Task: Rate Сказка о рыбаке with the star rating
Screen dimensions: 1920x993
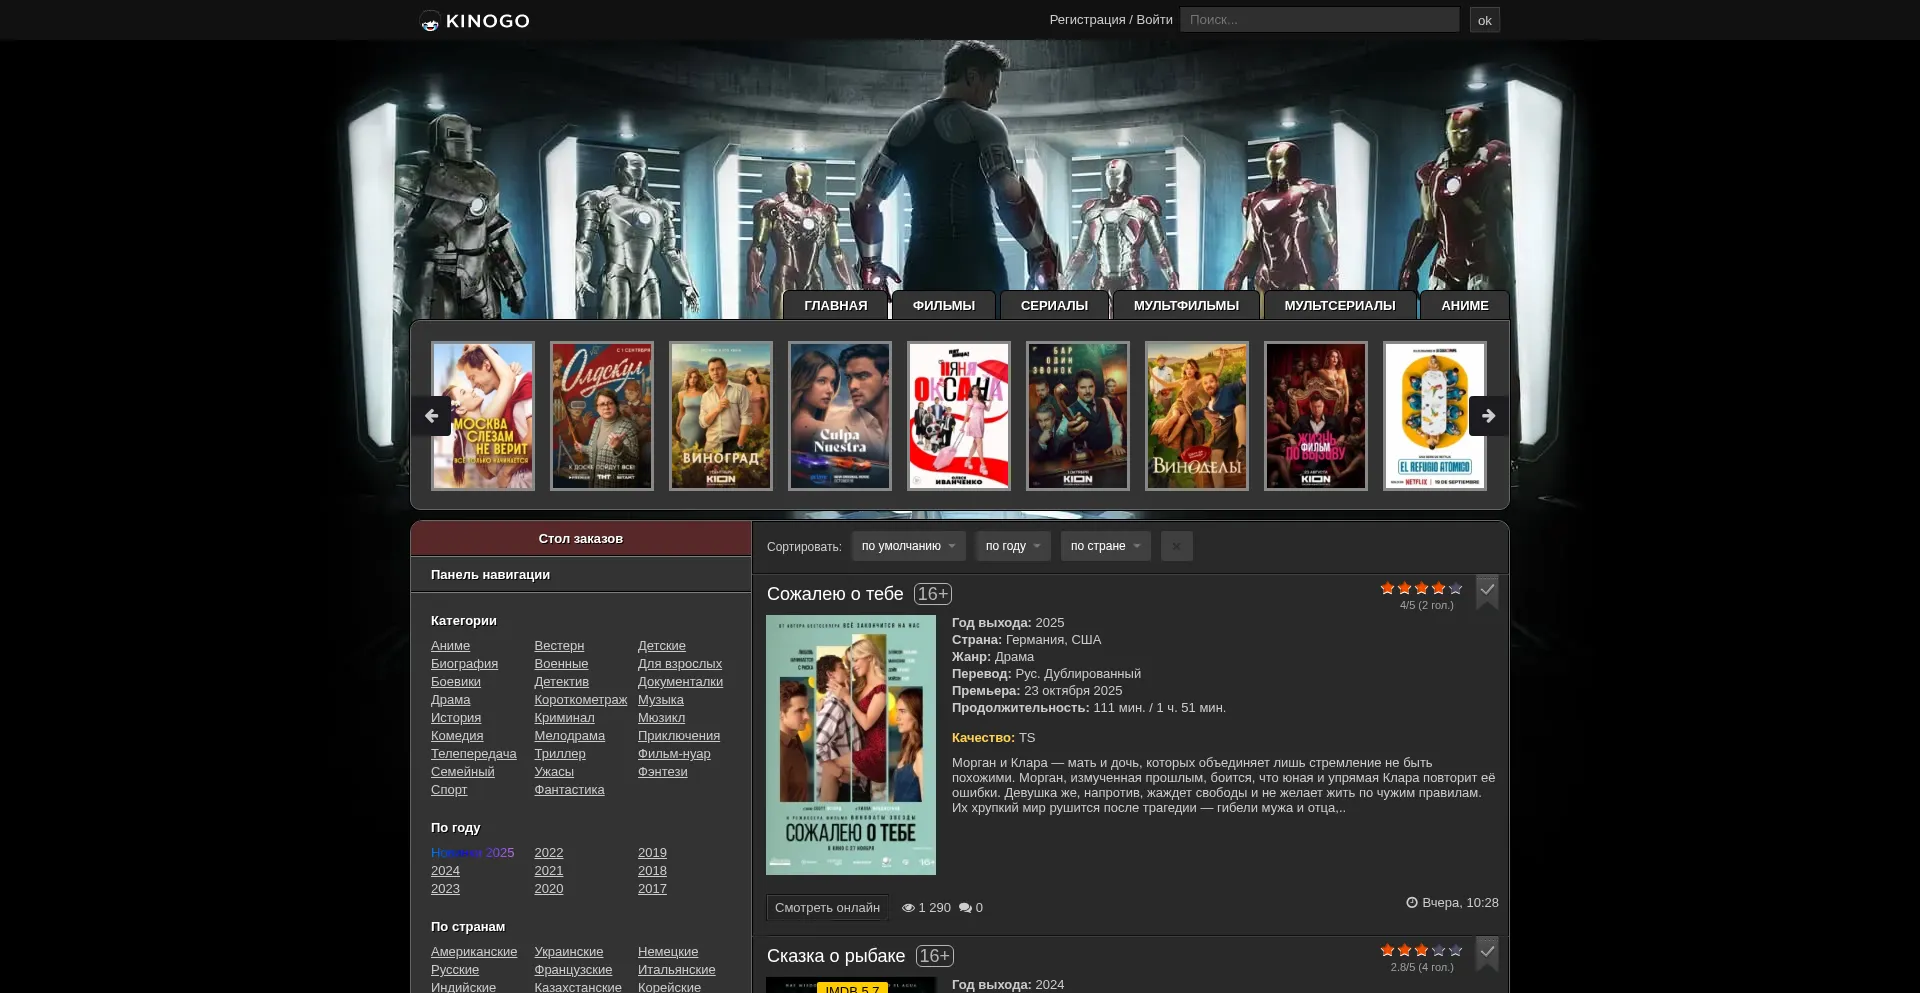Action: 1421,951
